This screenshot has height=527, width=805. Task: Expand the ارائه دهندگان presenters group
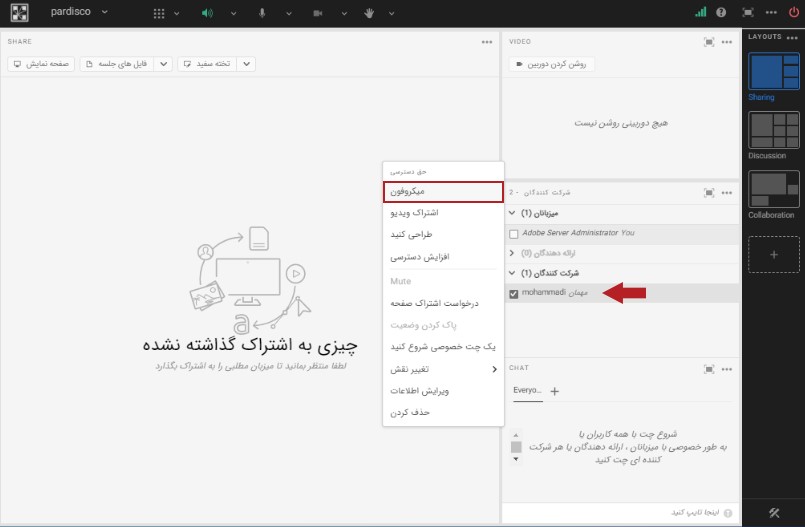[x=512, y=253]
